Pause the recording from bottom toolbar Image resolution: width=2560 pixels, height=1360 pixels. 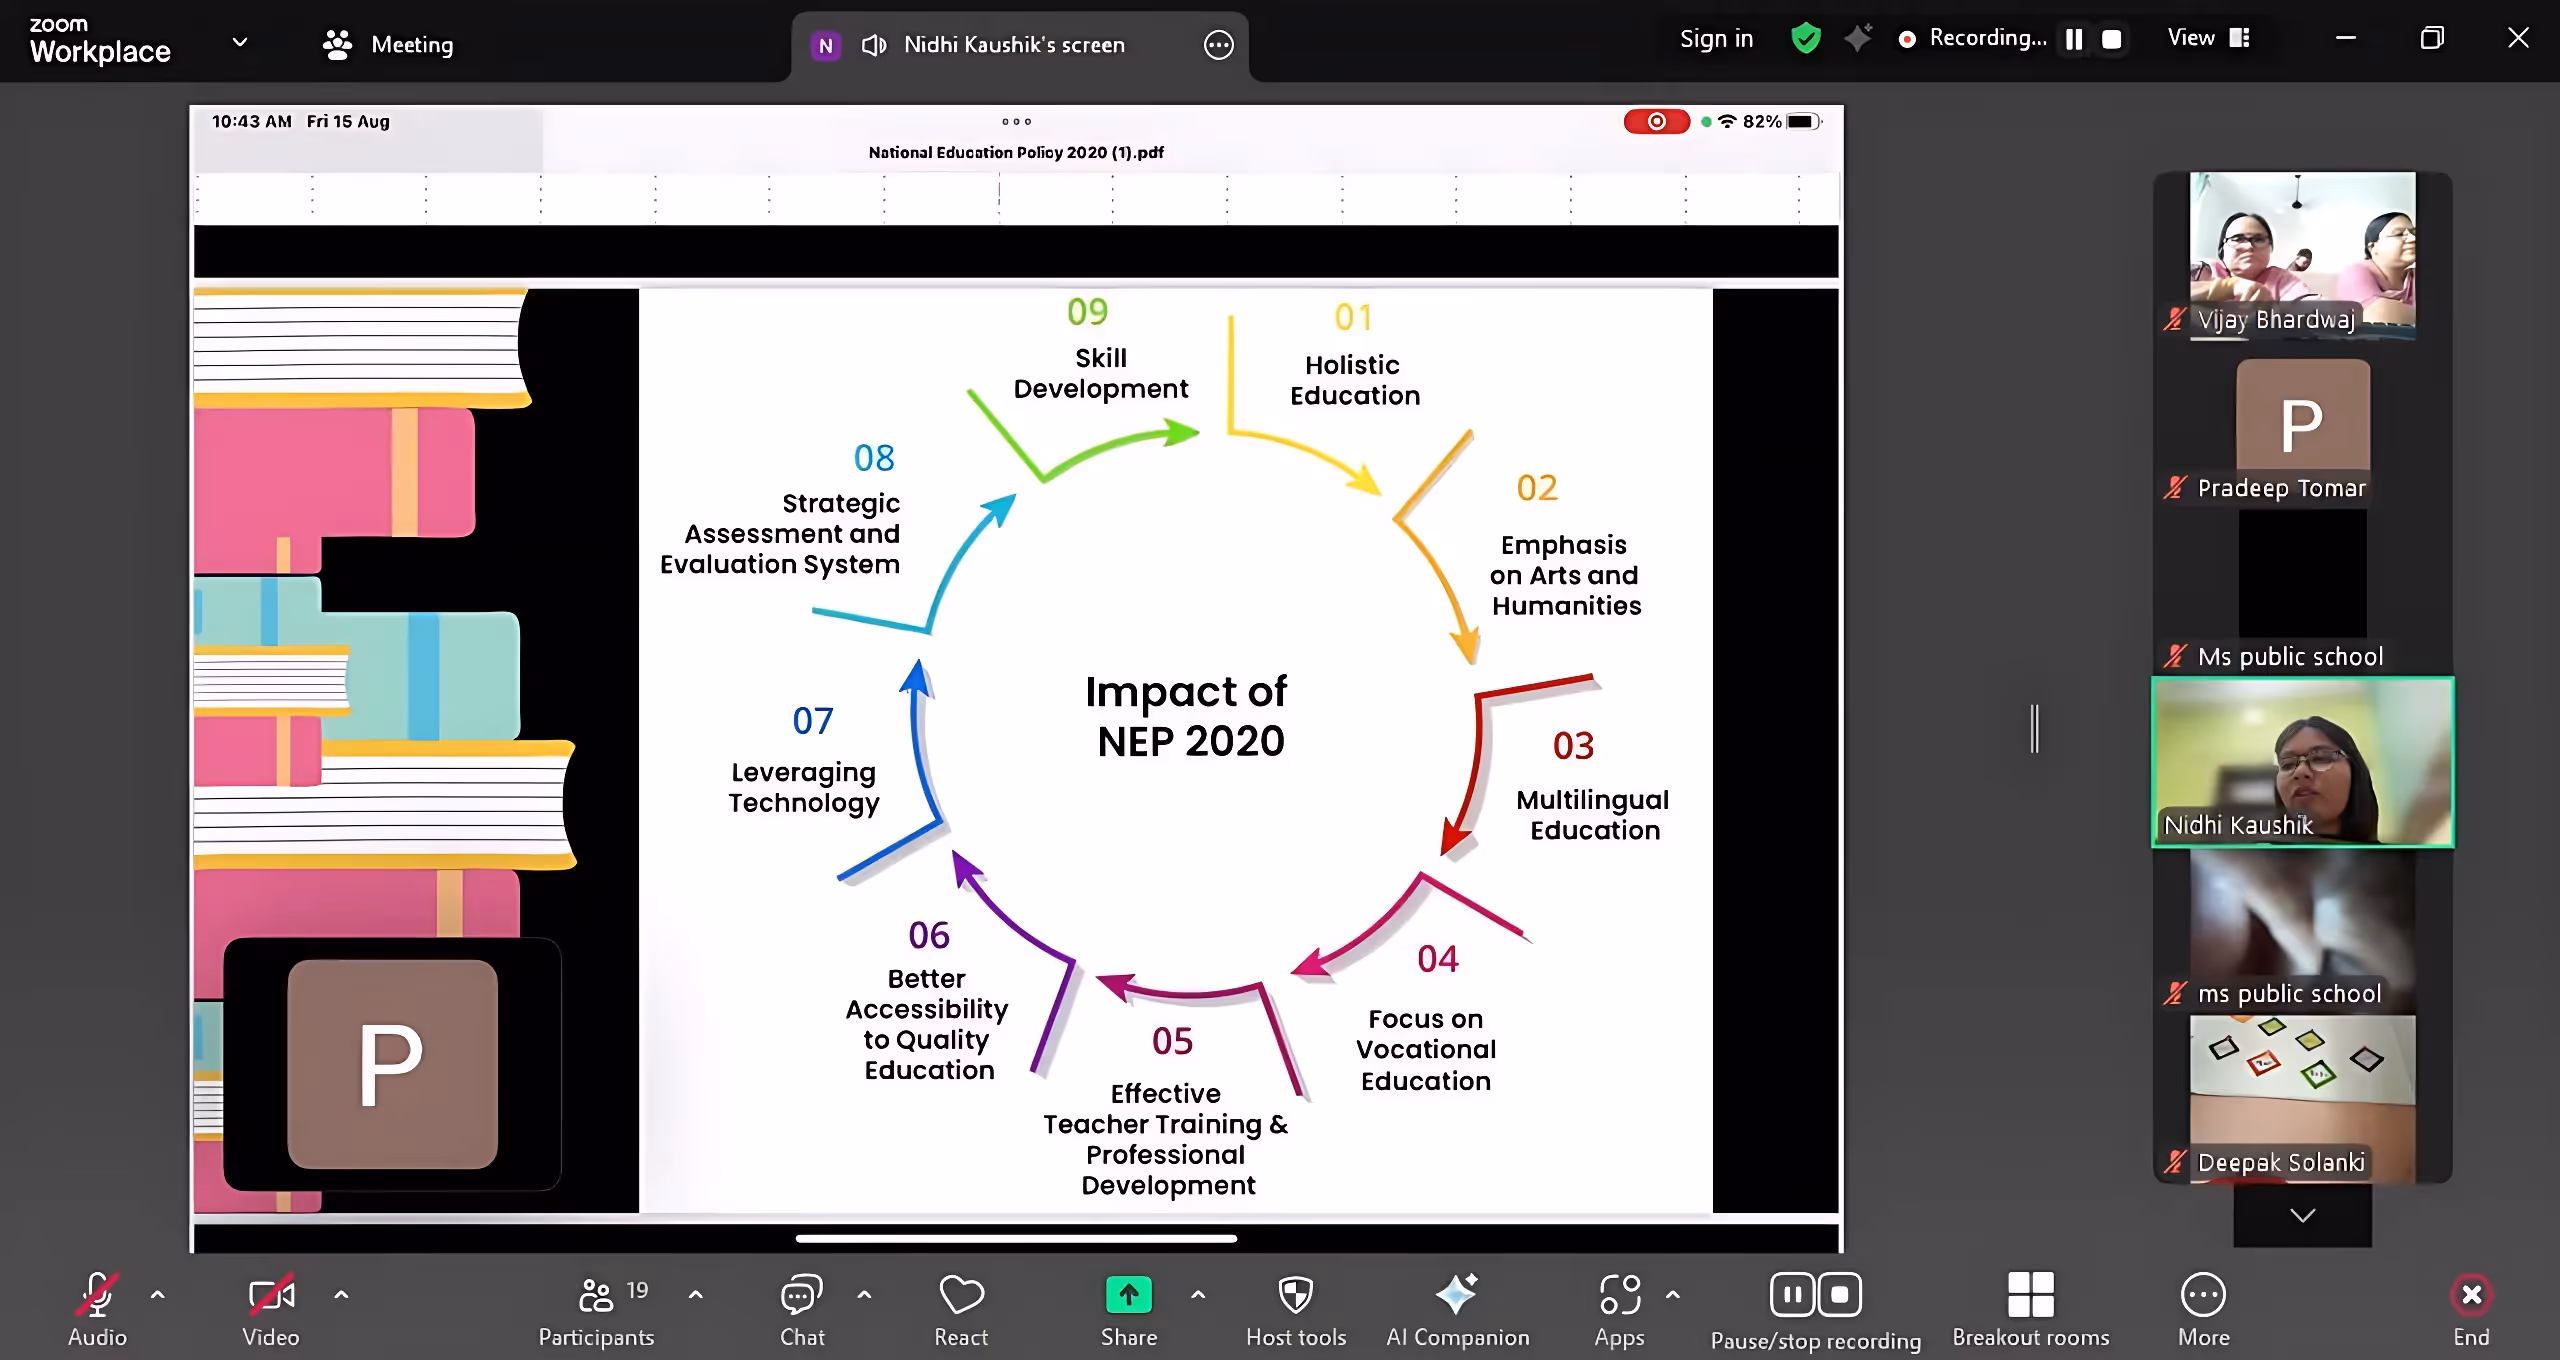(x=1792, y=1295)
